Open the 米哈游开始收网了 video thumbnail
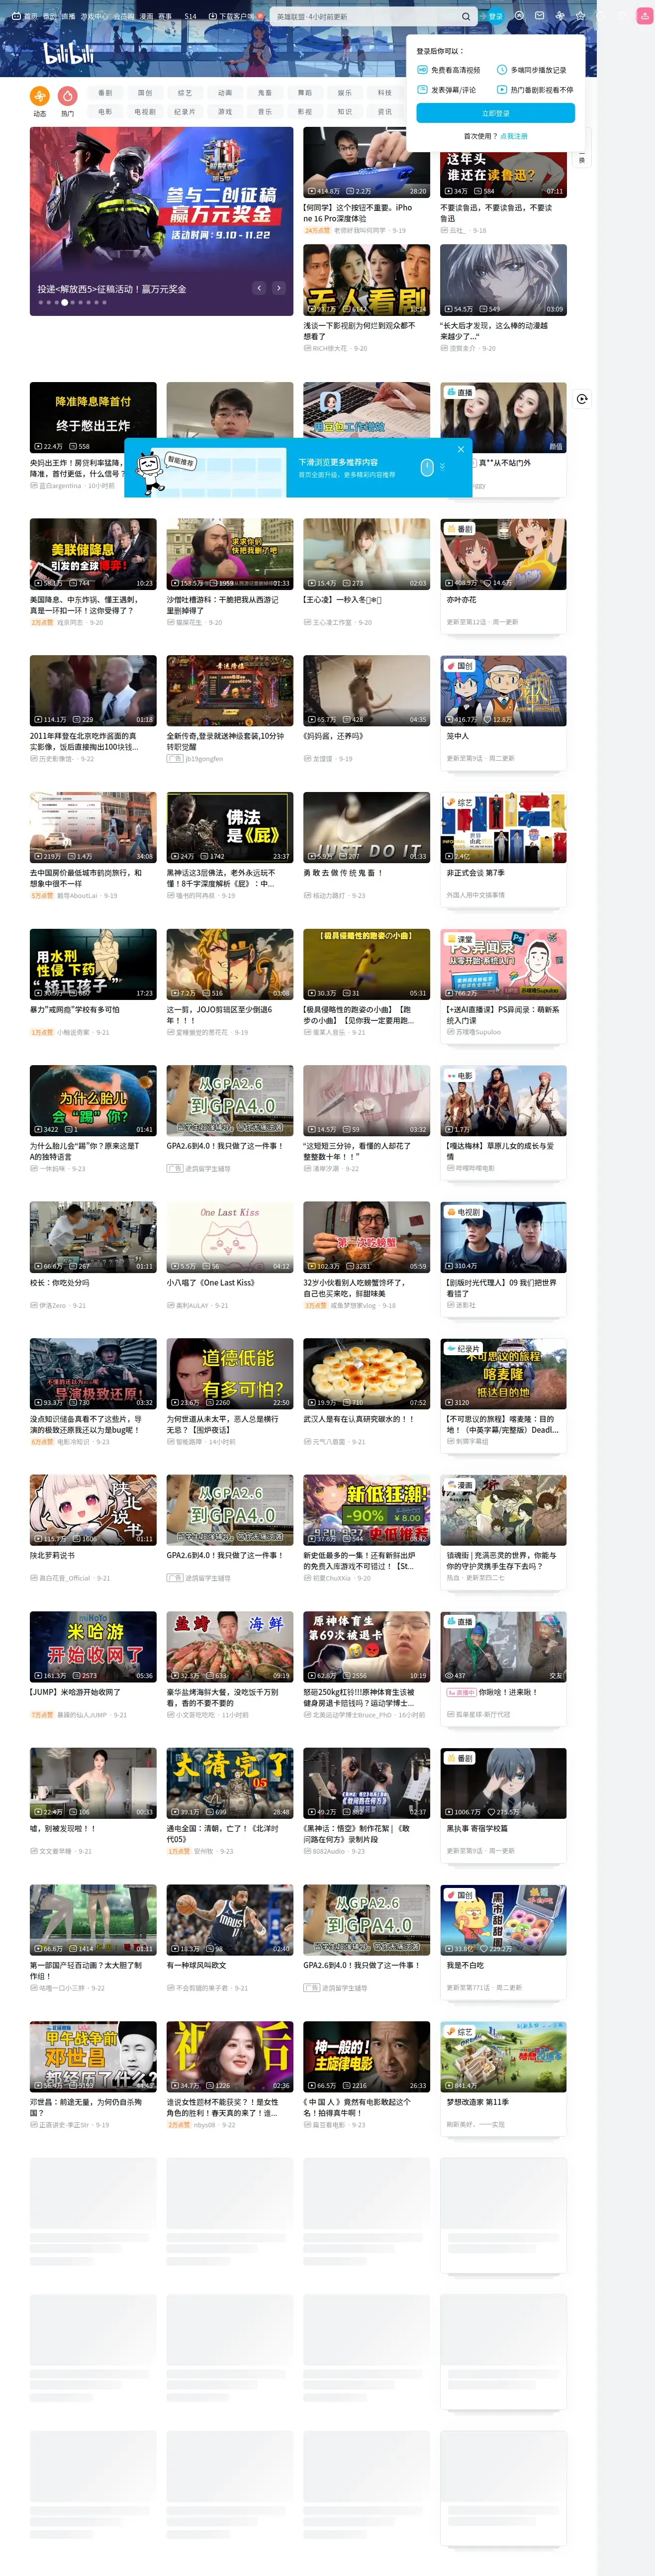Viewport: 655px width, 2576px height. click(x=93, y=1646)
